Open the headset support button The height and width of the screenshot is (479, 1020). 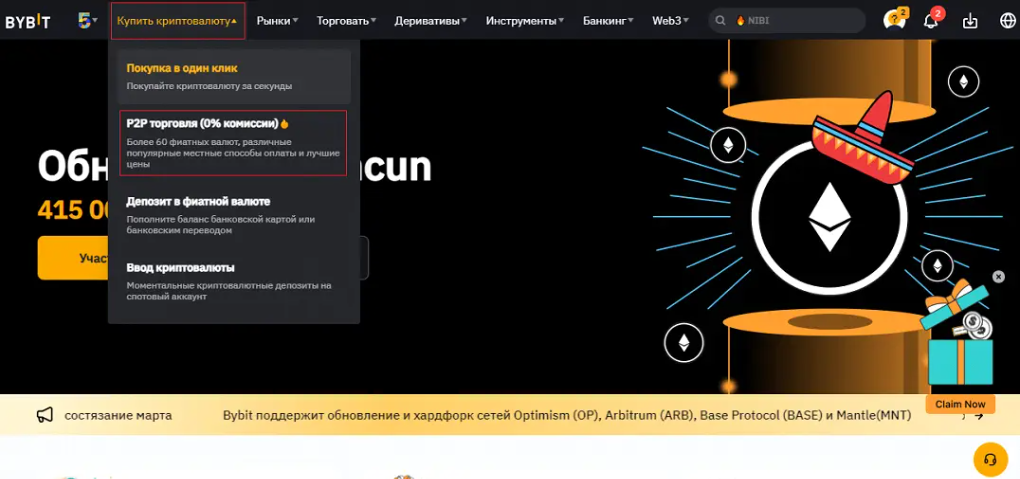[991, 460]
